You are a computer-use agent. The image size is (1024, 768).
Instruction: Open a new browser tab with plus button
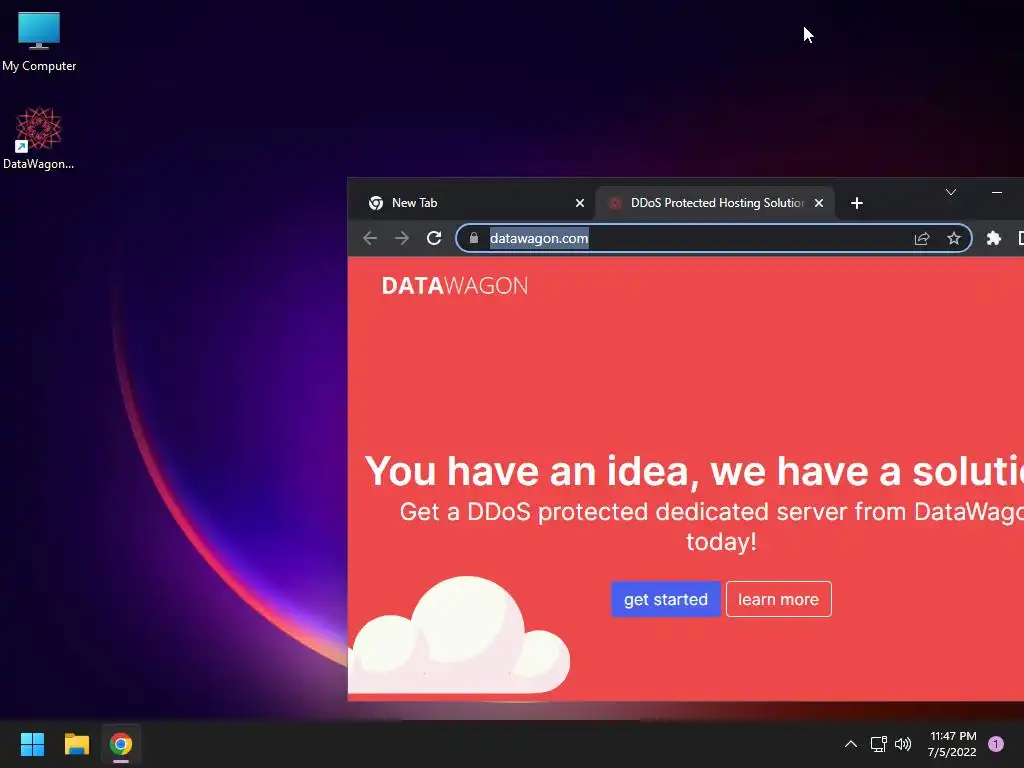(x=857, y=203)
